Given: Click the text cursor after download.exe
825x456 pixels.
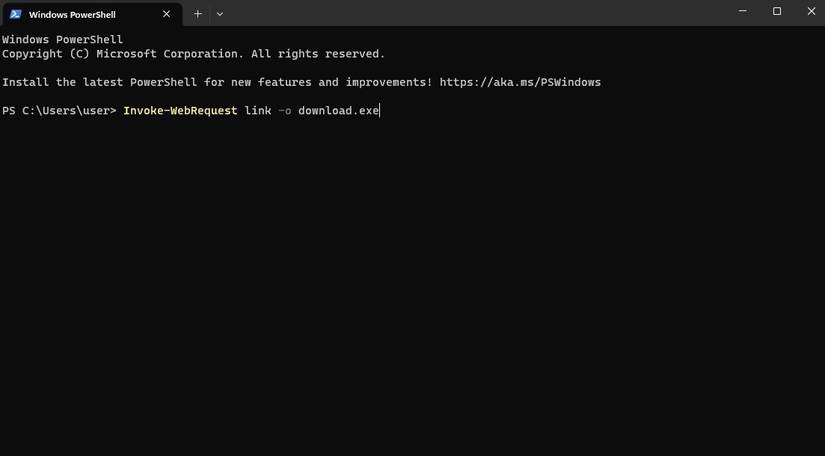Looking at the screenshot, I should (x=381, y=110).
